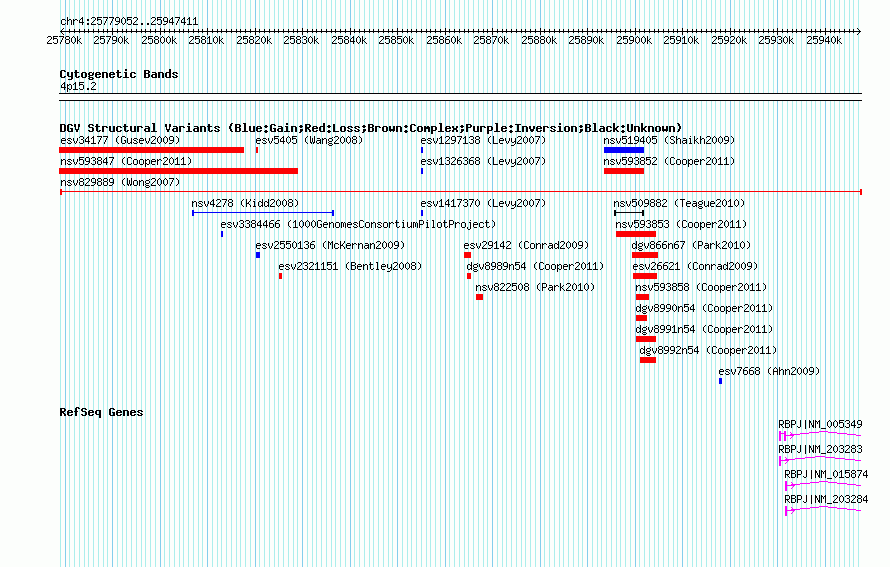890x567 pixels.
Task: Click the red bar under esv26621
Action: (645, 276)
